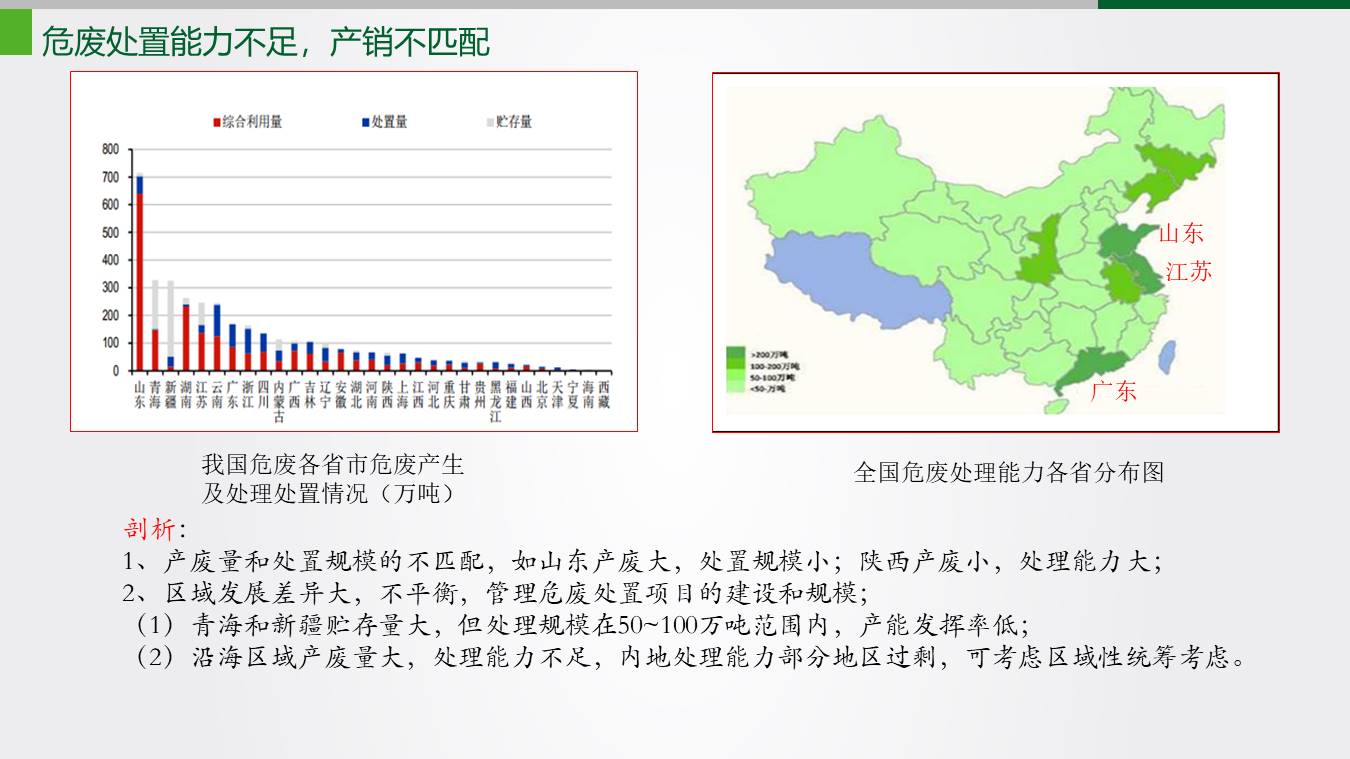This screenshot has width=1350, height=759.
Task: Select the red 综合利用量 legend swatch
Action: (x=216, y=122)
